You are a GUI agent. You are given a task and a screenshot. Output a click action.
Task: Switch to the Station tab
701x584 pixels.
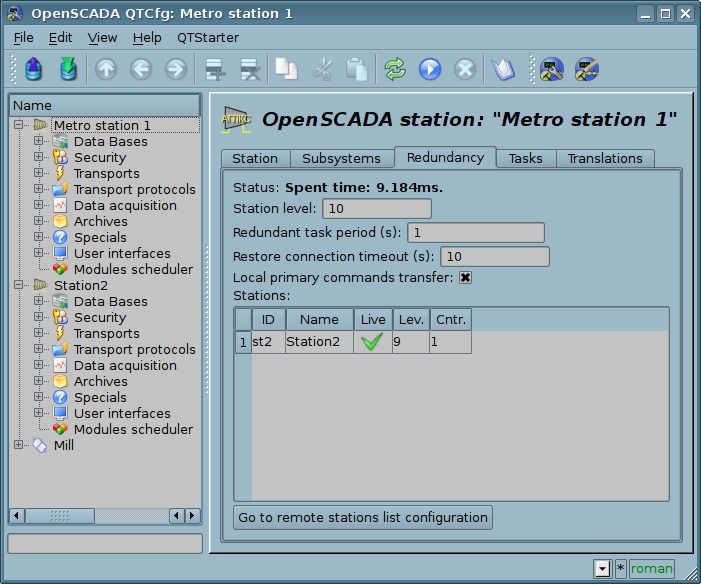point(255,159)
